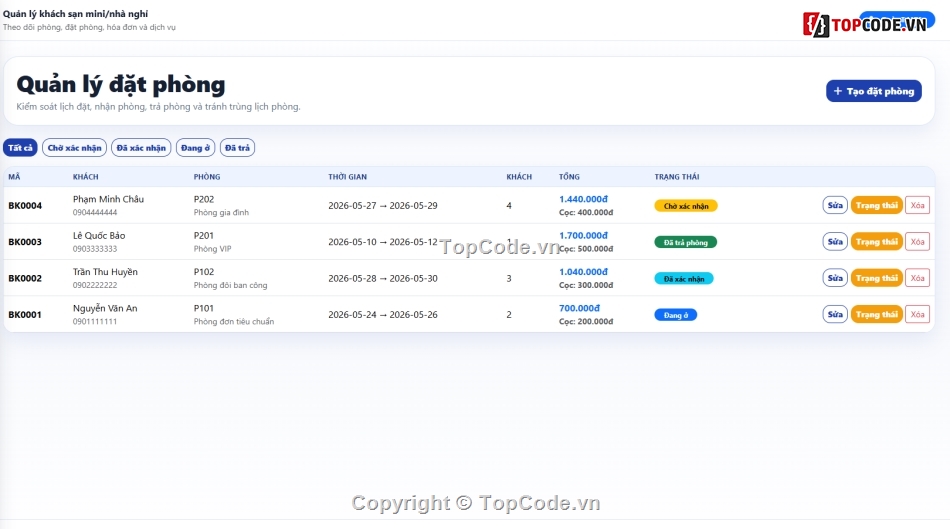Click the Đang ở badge in BK0001 row

point(676,315)
